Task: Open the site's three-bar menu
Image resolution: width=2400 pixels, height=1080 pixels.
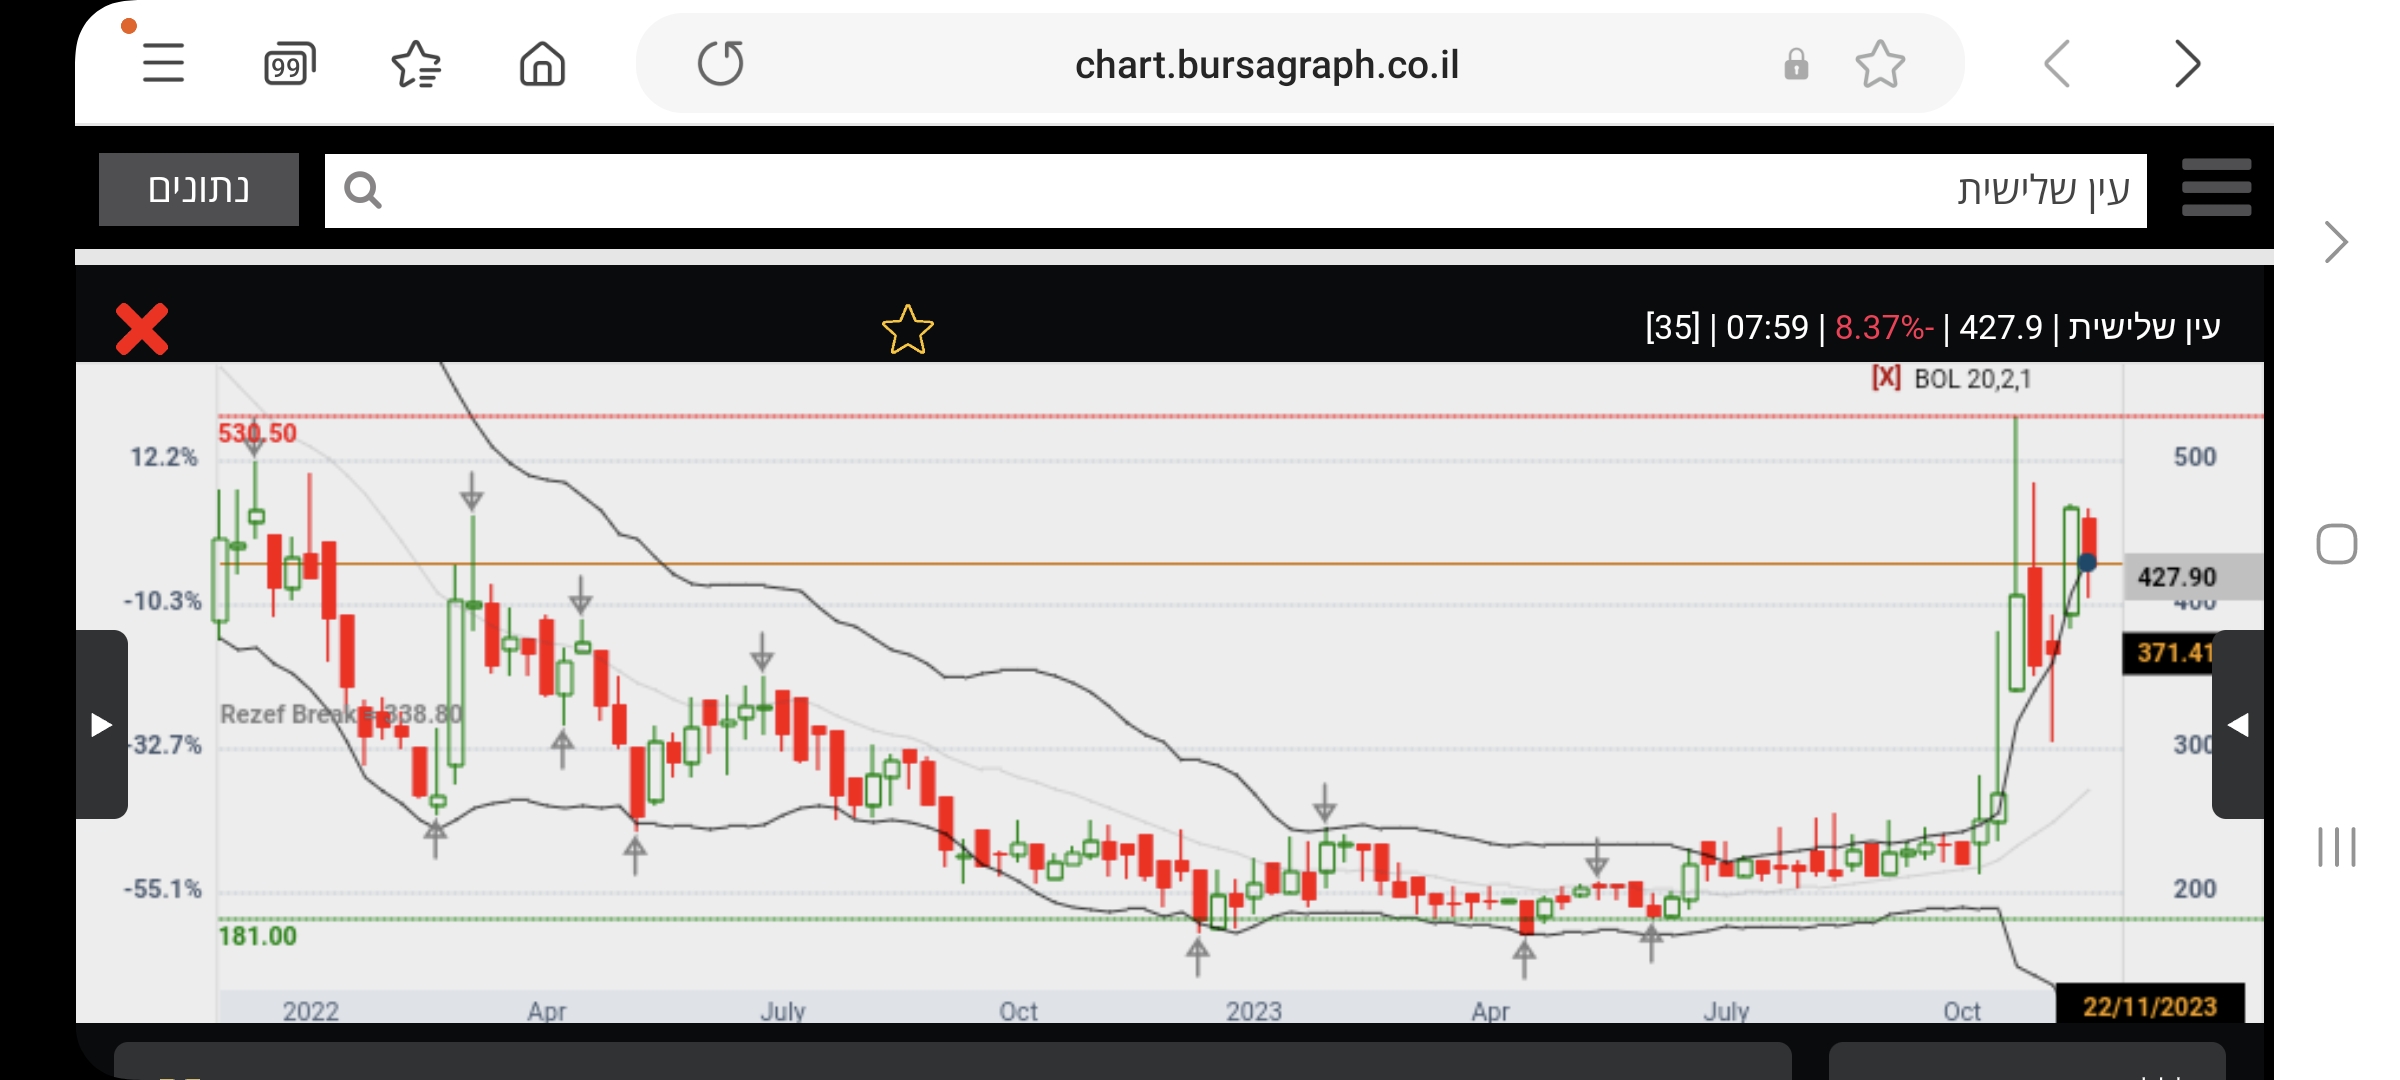Action: [x=2216, y=188]
